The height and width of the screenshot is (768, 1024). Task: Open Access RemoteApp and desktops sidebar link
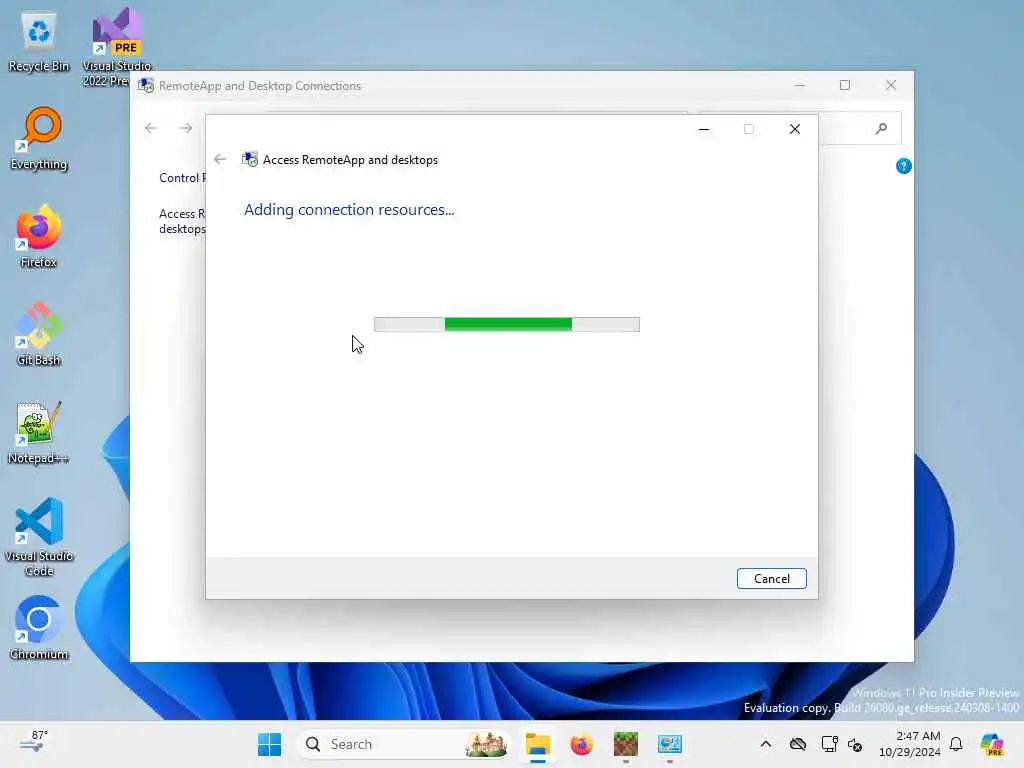tap(182, 221)
